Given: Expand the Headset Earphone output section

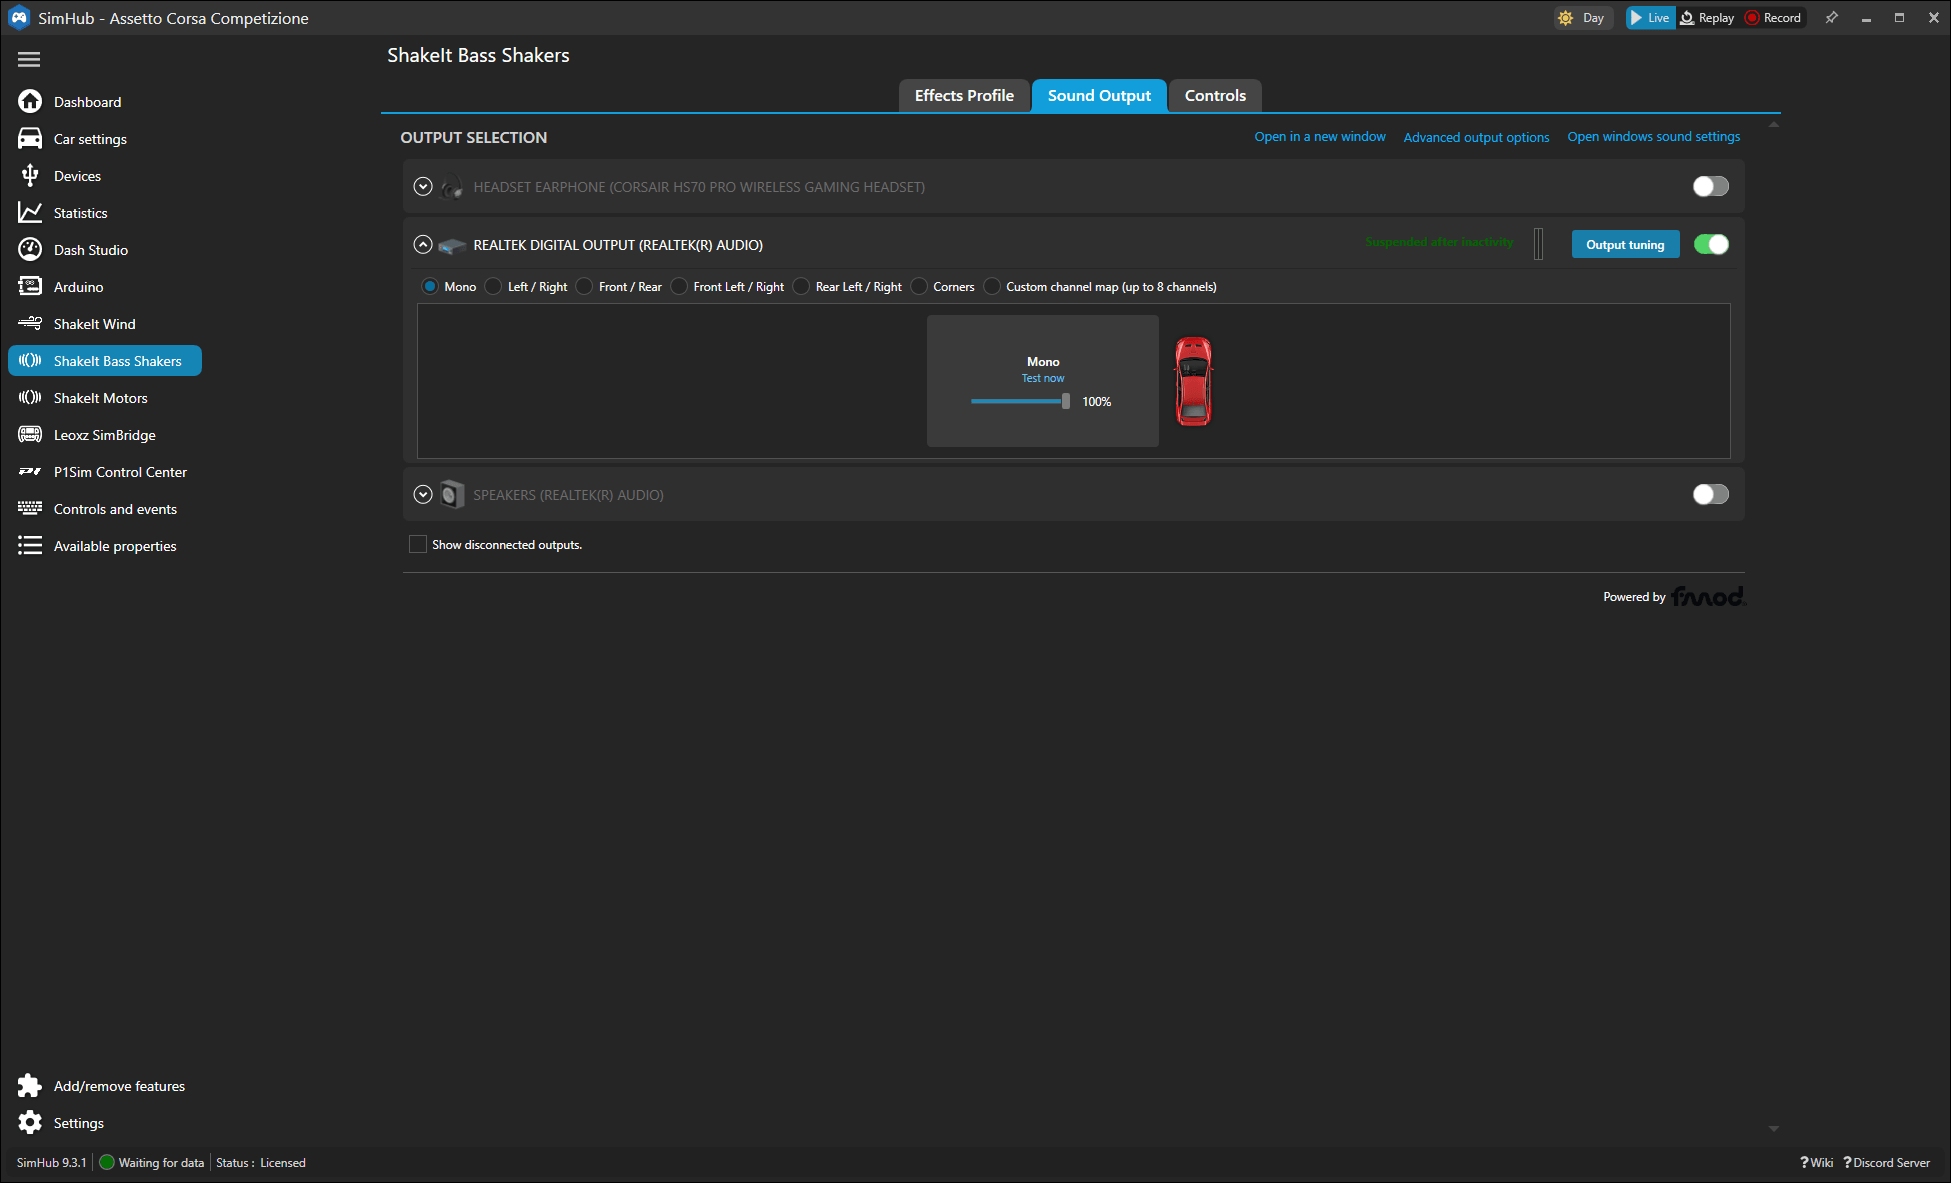Looking at the screenshot, I should point(423,187).
